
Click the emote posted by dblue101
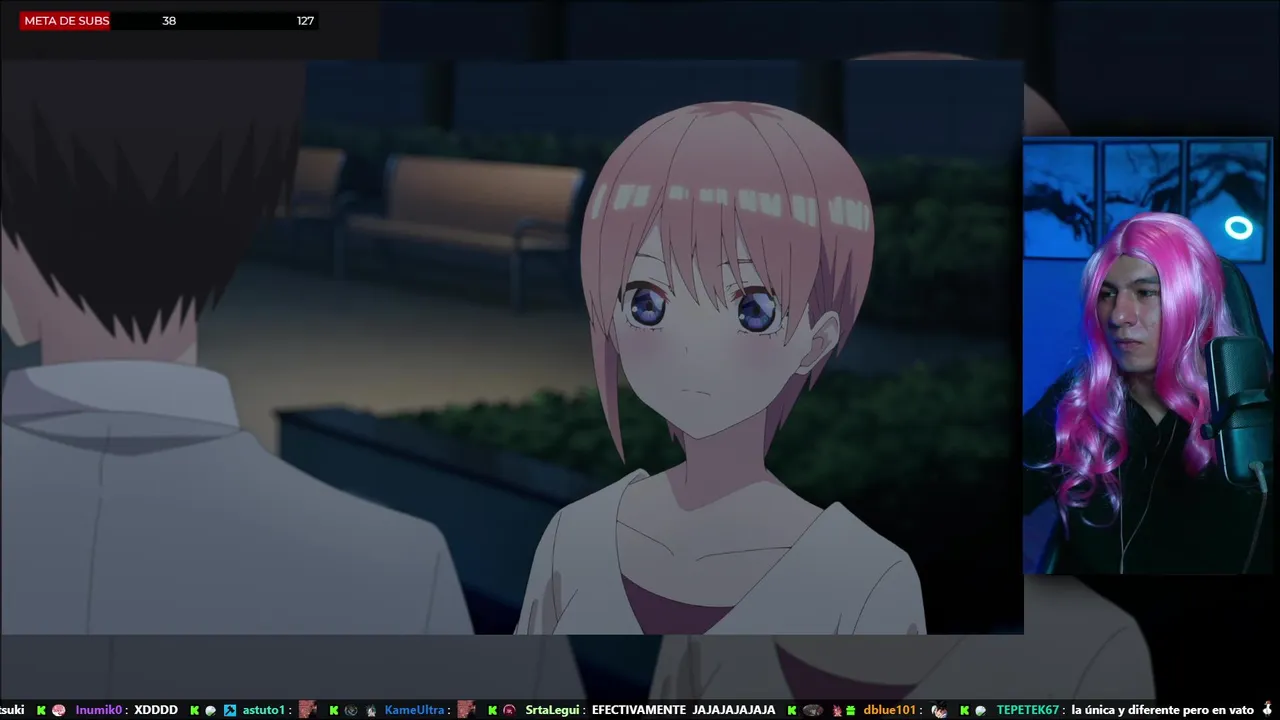(x=939, y=710)
